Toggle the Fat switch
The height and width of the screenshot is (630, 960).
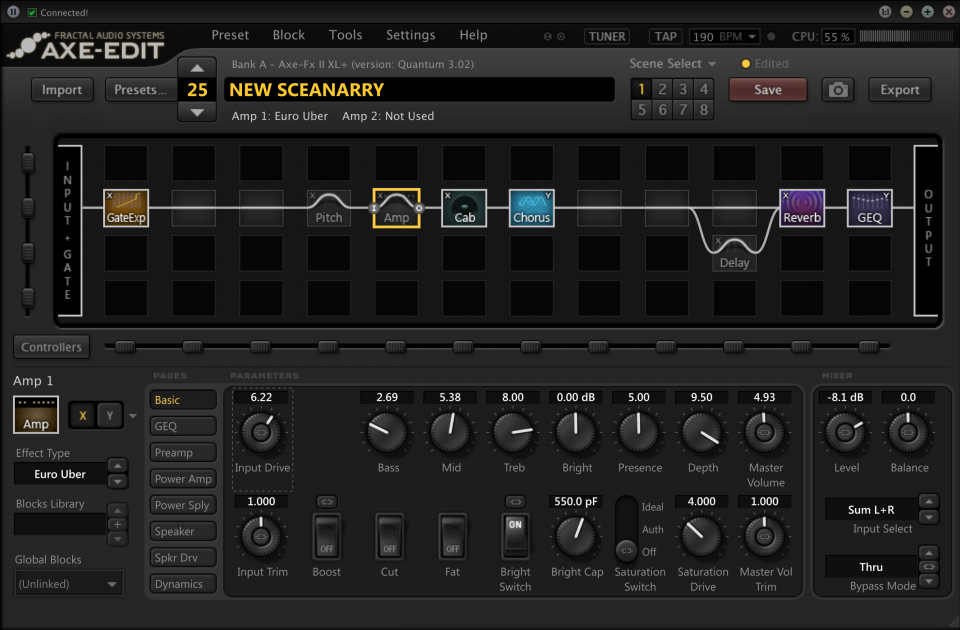[x=452, y=536]
